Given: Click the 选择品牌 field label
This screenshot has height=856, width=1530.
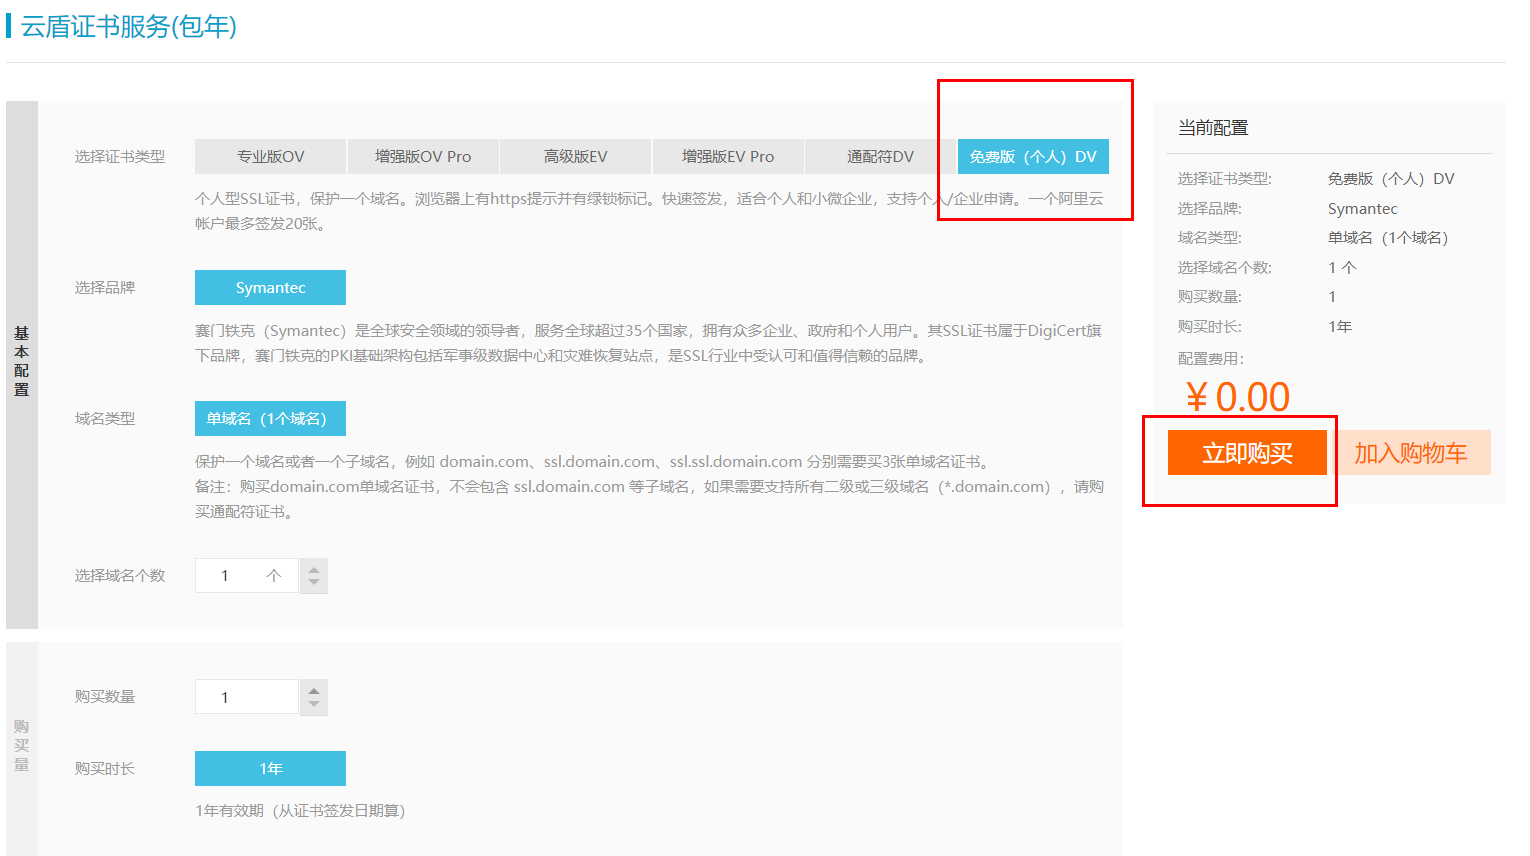Looking at the screenshot, I should (x=105, y=287).
